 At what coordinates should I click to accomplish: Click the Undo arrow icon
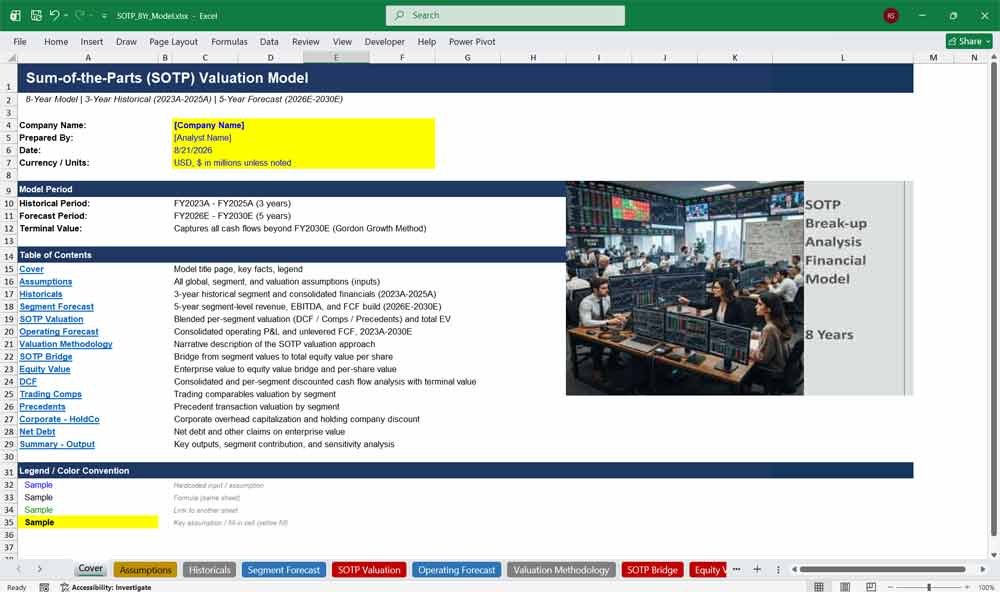click(x=55, y=15)
